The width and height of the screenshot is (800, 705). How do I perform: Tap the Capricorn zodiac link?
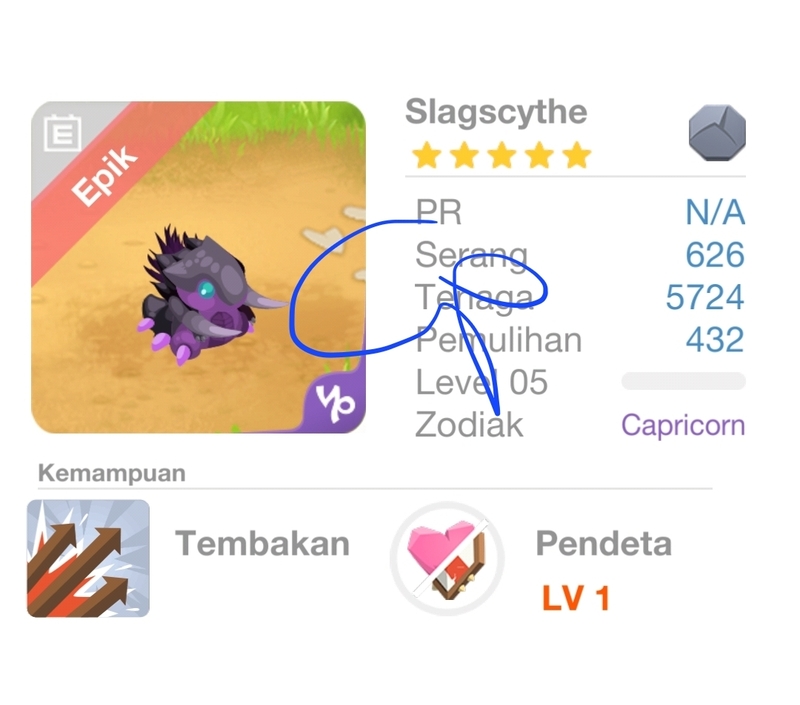pos(683,426)
